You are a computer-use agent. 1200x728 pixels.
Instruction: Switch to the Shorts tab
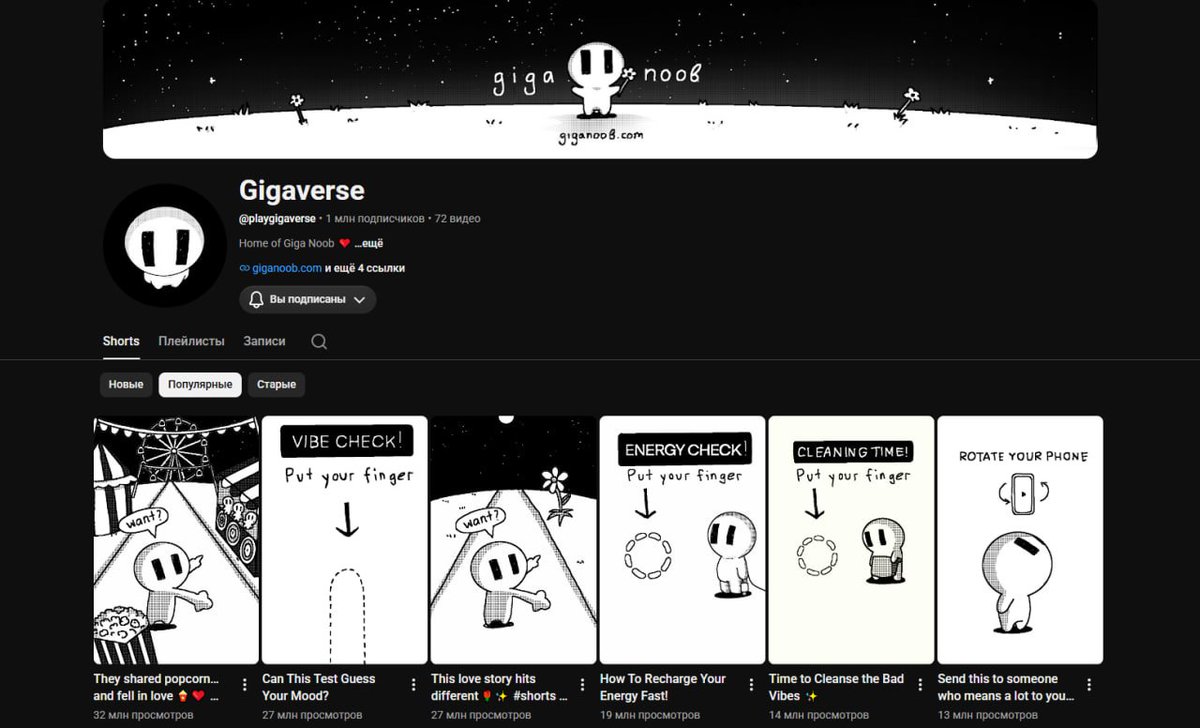pos(121,341)
